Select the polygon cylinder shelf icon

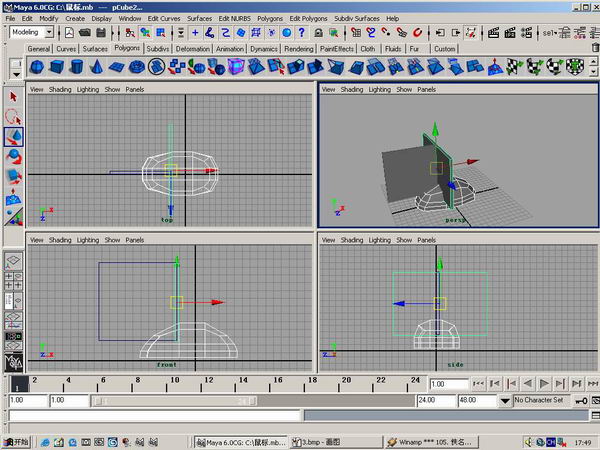77,67
